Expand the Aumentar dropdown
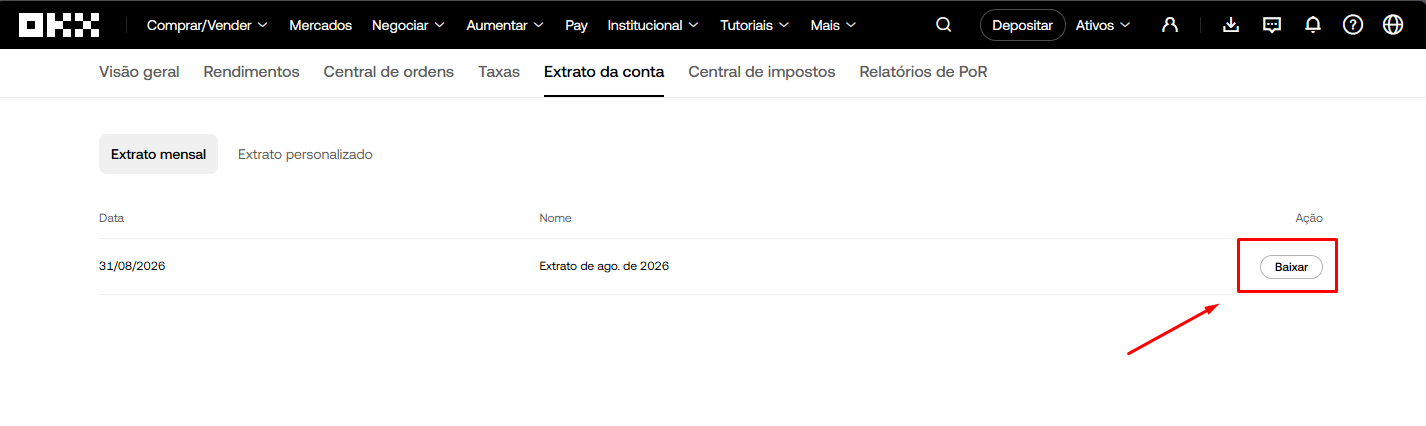Viewport: 1426px width, 426px height. coord(505,25)
